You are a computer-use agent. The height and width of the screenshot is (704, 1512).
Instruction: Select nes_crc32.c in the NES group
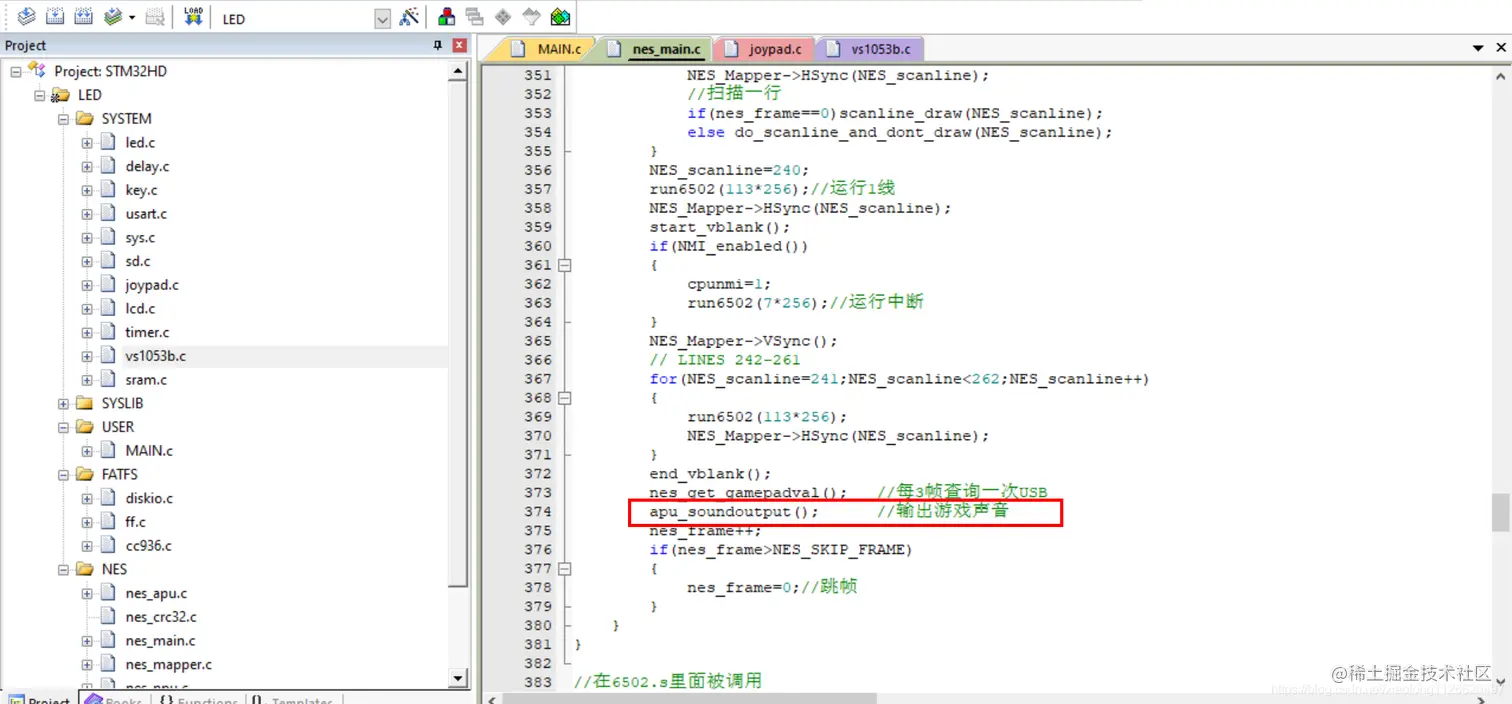tap(161, 617)
